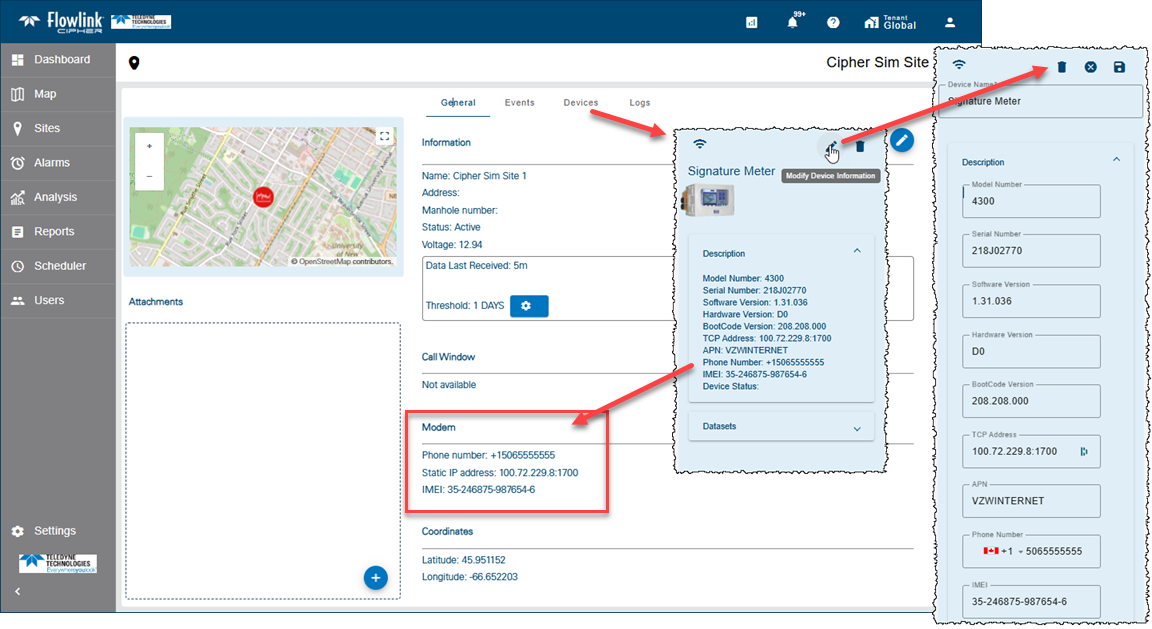Expand the map to fullscreen
Image resolution: width=1152 pixels, height=629 pixels.
coord(384,137)
